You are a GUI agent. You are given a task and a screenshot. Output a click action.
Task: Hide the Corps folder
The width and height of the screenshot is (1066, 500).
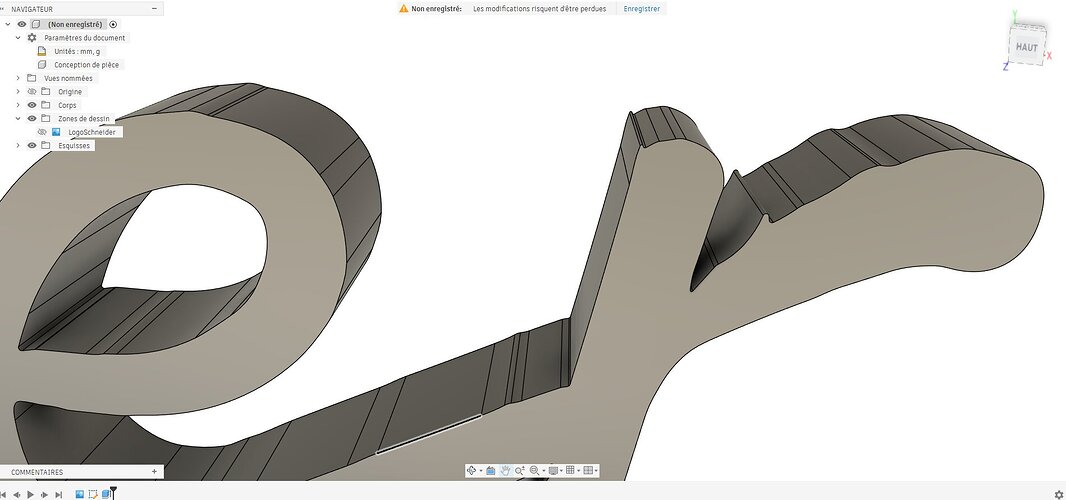31,105
